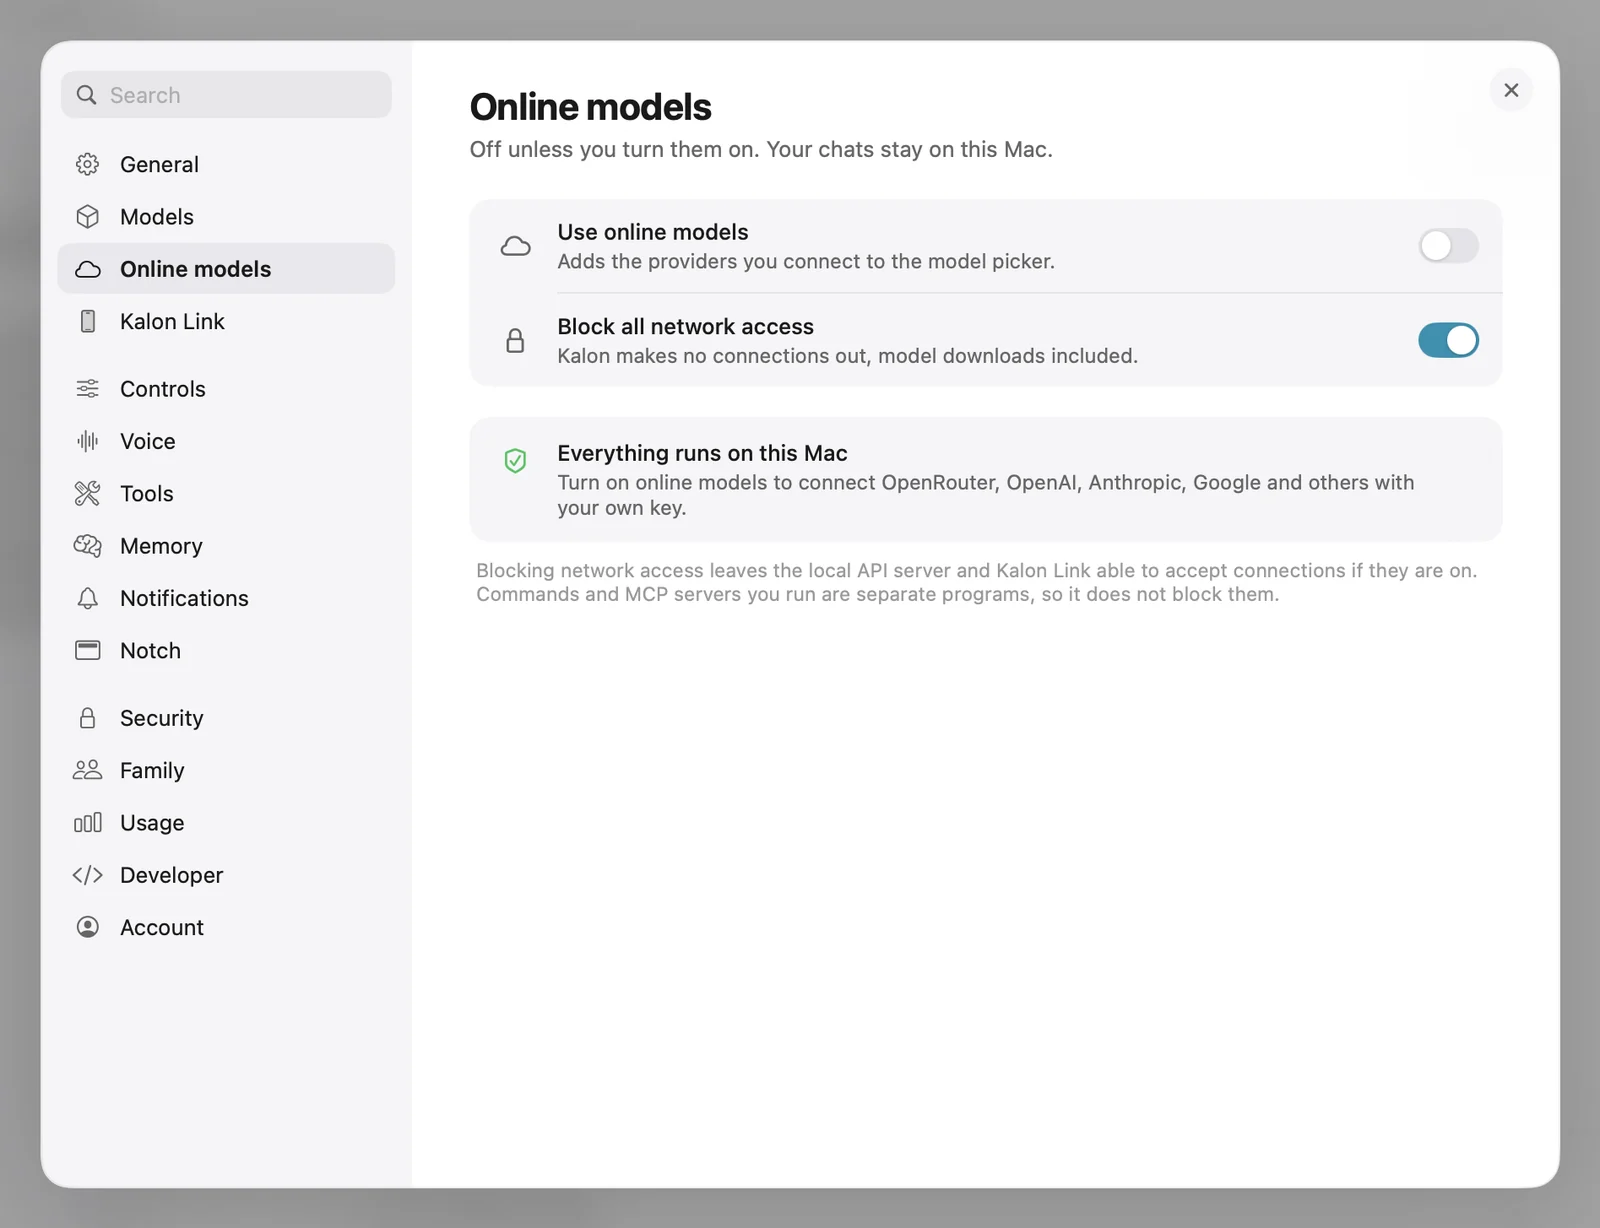This screenshot has height=1228, width=1600.
Task: Enable the Use online models switch
Action: [x=1448, y=246]
